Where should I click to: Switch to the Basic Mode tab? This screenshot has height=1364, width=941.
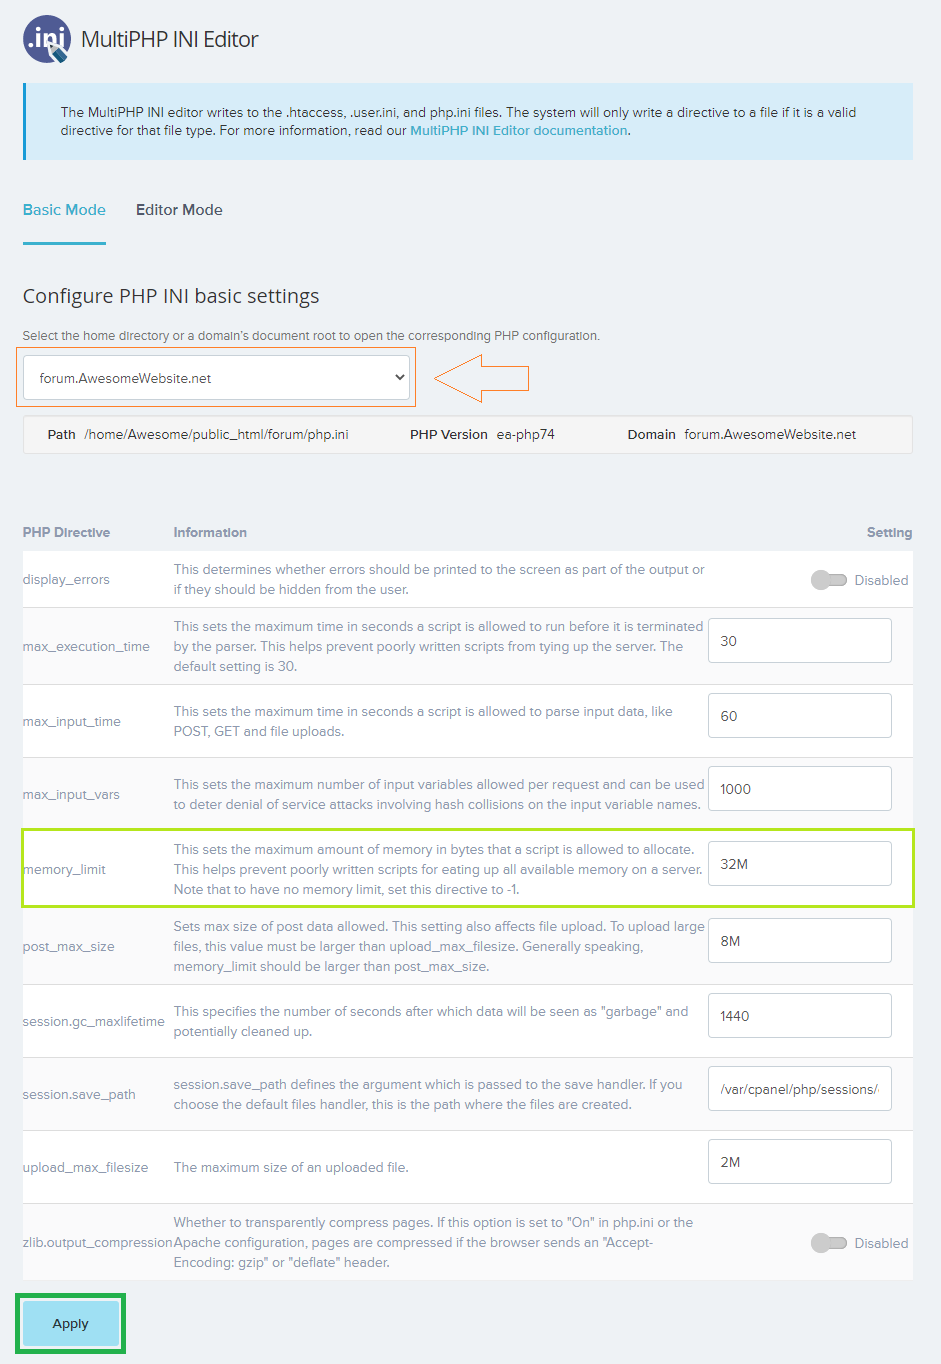(64, 210)
